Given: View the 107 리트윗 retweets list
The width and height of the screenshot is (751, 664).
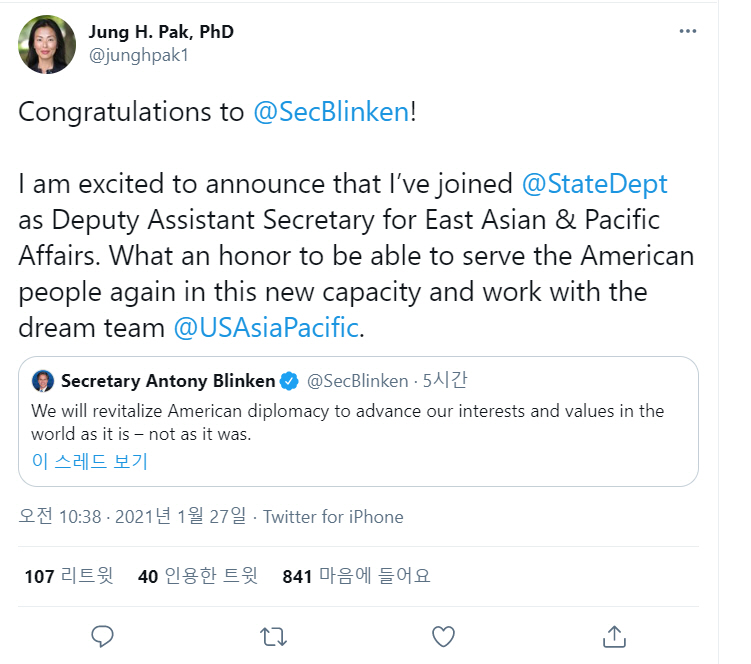Looking at the screenshot, I should click(69, 575).
